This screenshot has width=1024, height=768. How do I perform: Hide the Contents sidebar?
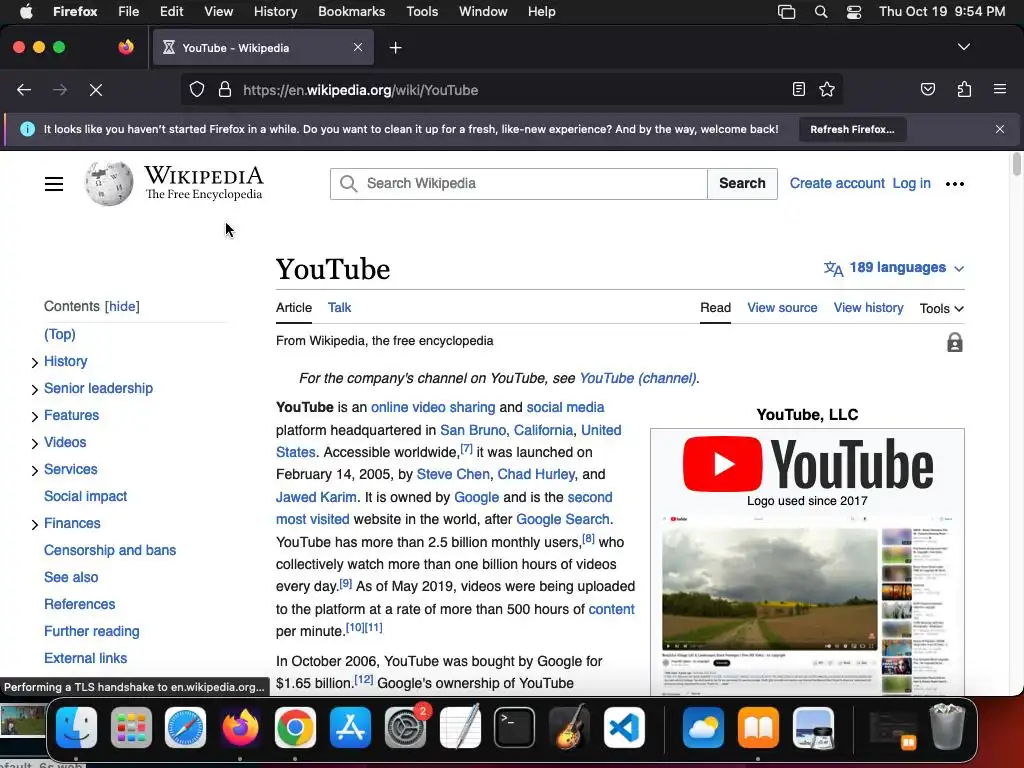[x=122, y=306]
